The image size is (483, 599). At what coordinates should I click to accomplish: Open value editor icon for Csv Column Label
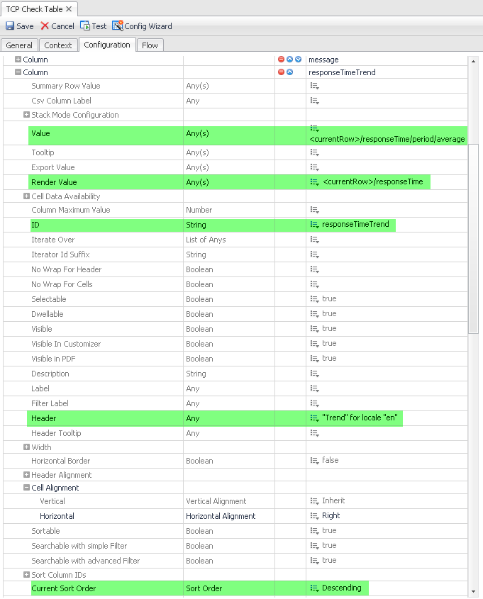[x=314, y=101]
